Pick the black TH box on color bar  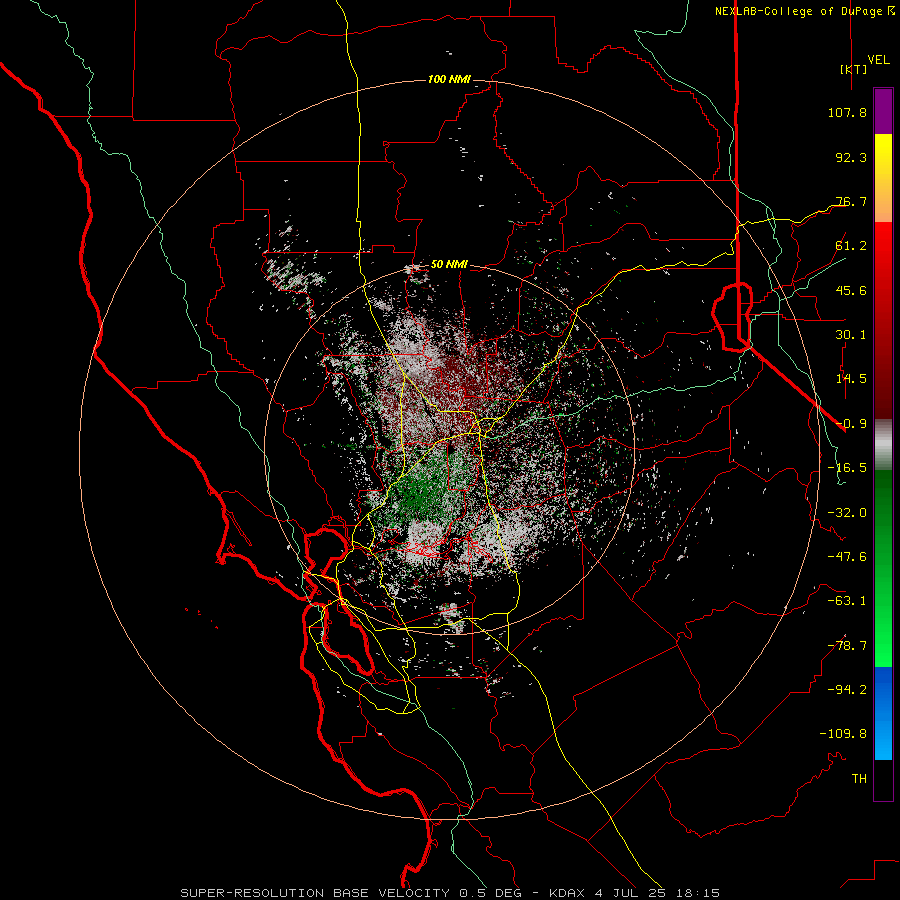(x=883, y=780)
